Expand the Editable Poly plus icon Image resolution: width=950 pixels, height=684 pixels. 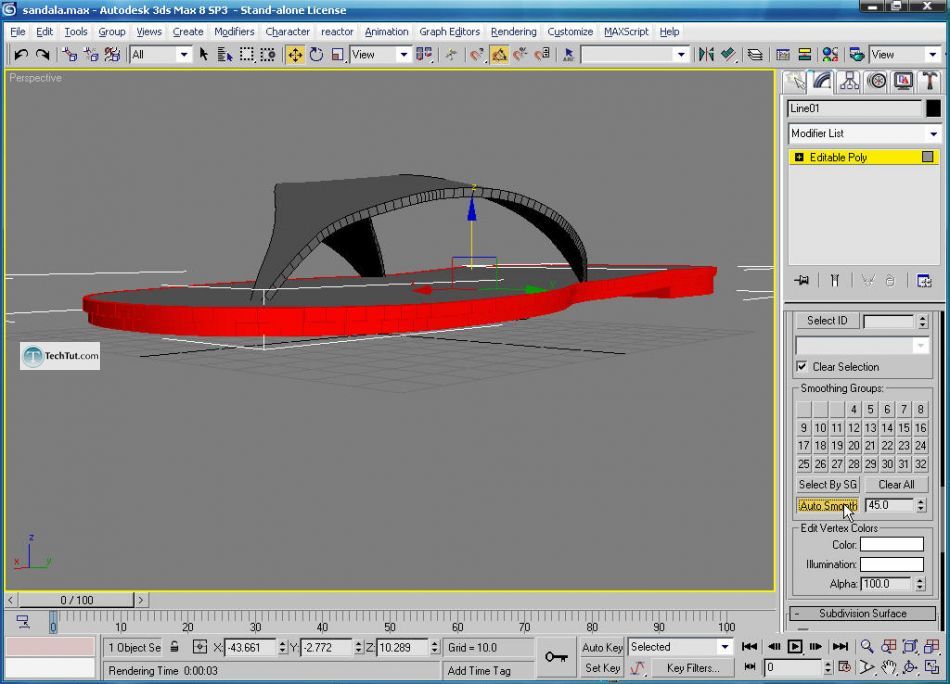point(799,158)
